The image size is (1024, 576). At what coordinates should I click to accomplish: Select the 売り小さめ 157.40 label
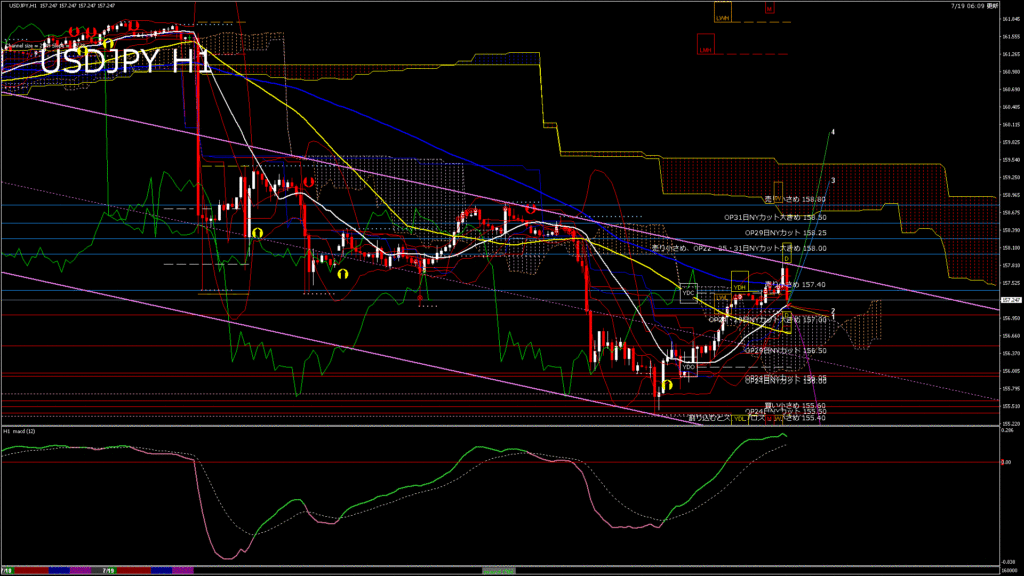point(795,285)
